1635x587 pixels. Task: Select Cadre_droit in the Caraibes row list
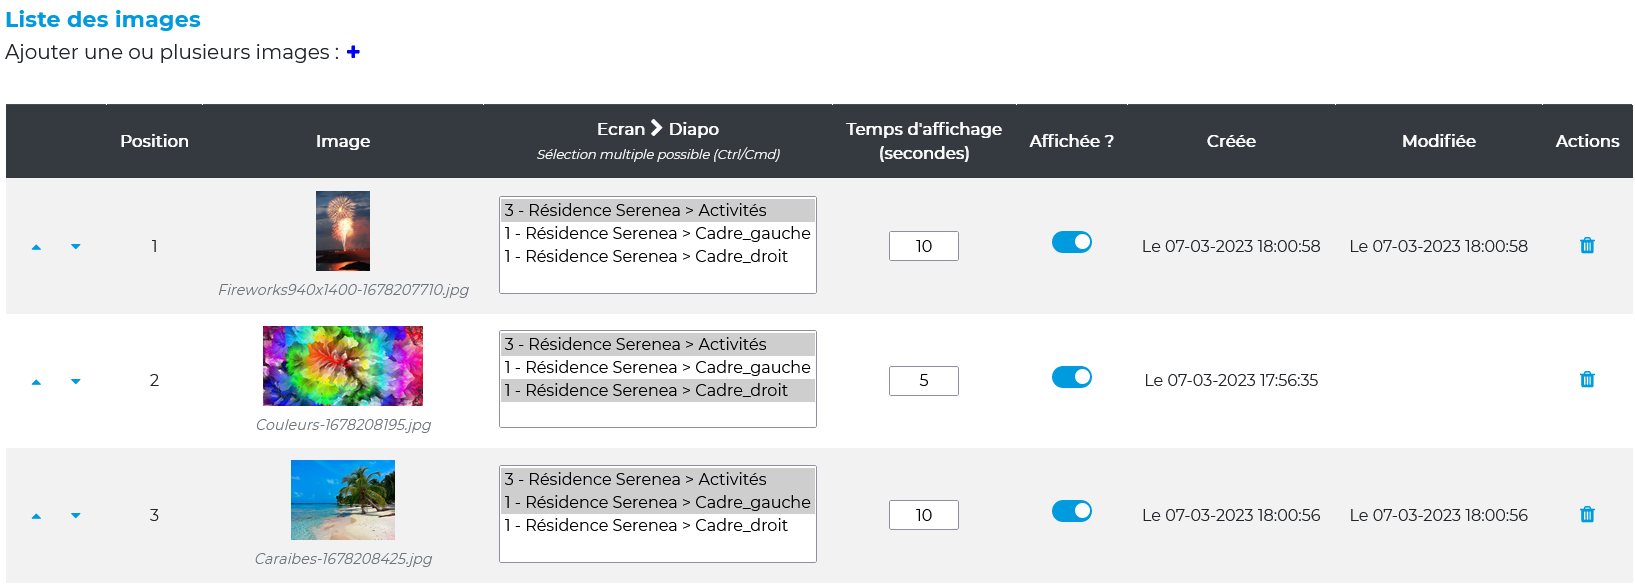(657, 525)
